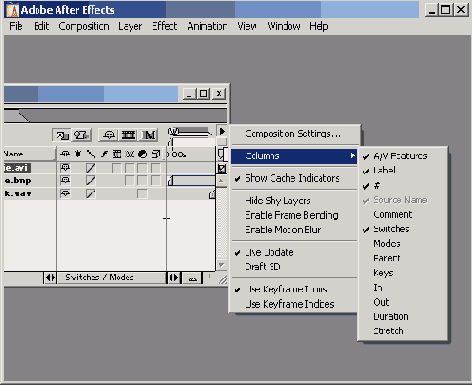This screenshot has width=472, height=385.
Task: Click the zoom-out mountain icon below timeline
Action: pos(193,278)
